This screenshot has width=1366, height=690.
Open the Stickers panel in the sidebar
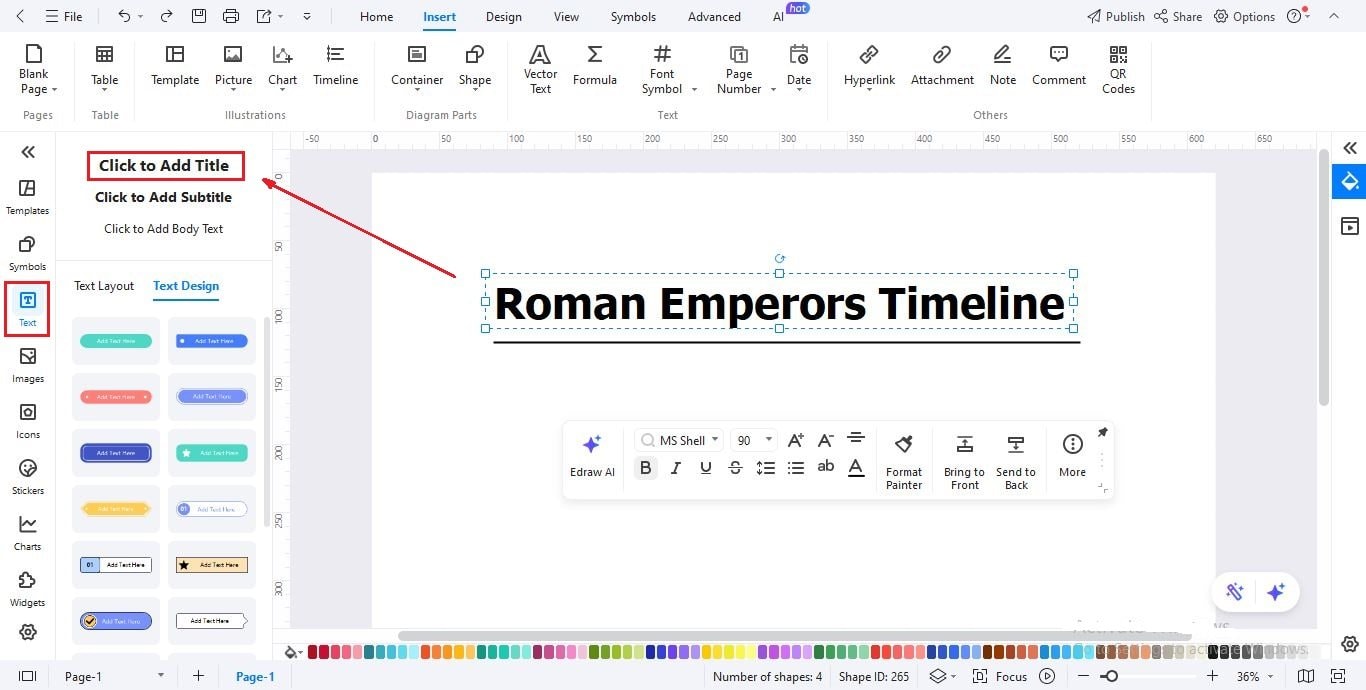(x=27, y=475)
